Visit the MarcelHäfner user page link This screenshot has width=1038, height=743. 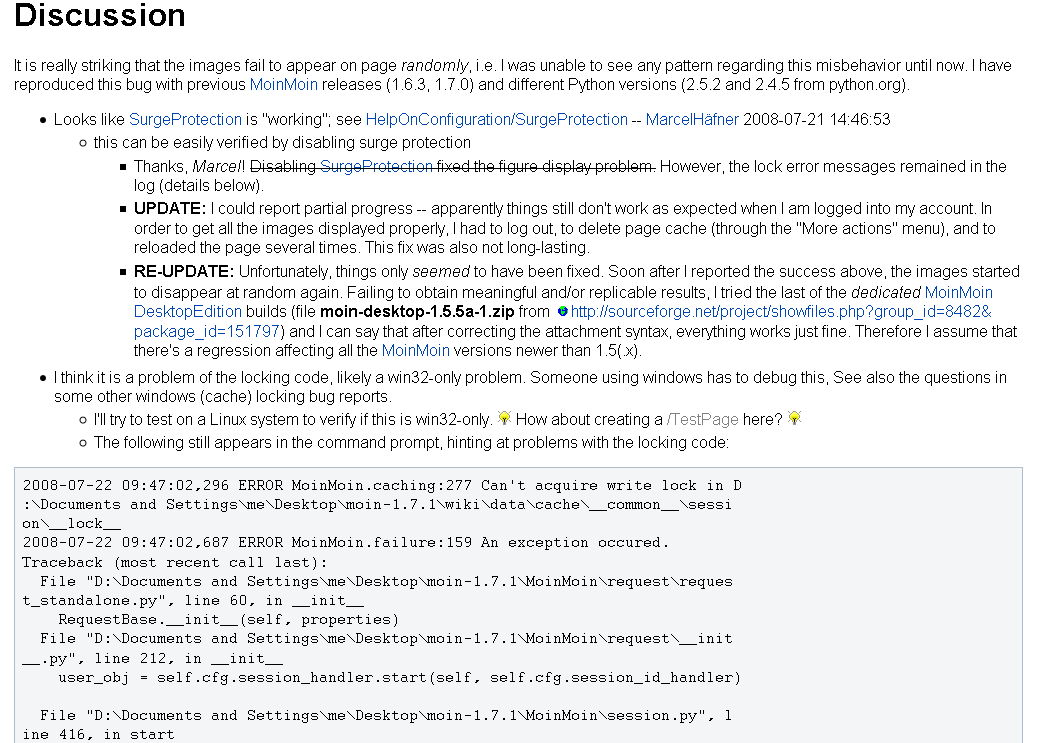click(692, 119)
